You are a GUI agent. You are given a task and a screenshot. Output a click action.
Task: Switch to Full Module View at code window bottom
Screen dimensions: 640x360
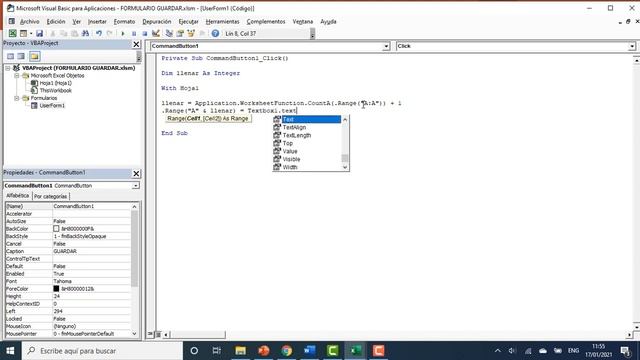[158, 334]
